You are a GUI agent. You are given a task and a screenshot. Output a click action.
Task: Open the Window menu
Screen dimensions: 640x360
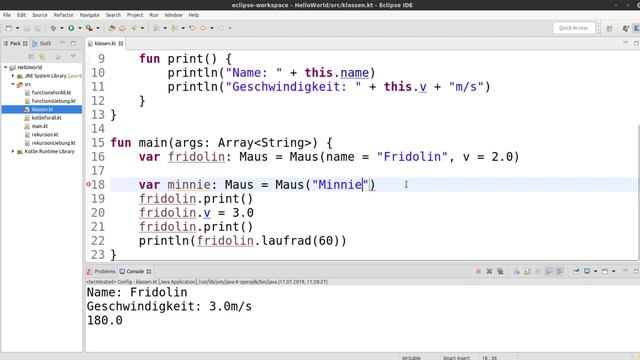173,15
